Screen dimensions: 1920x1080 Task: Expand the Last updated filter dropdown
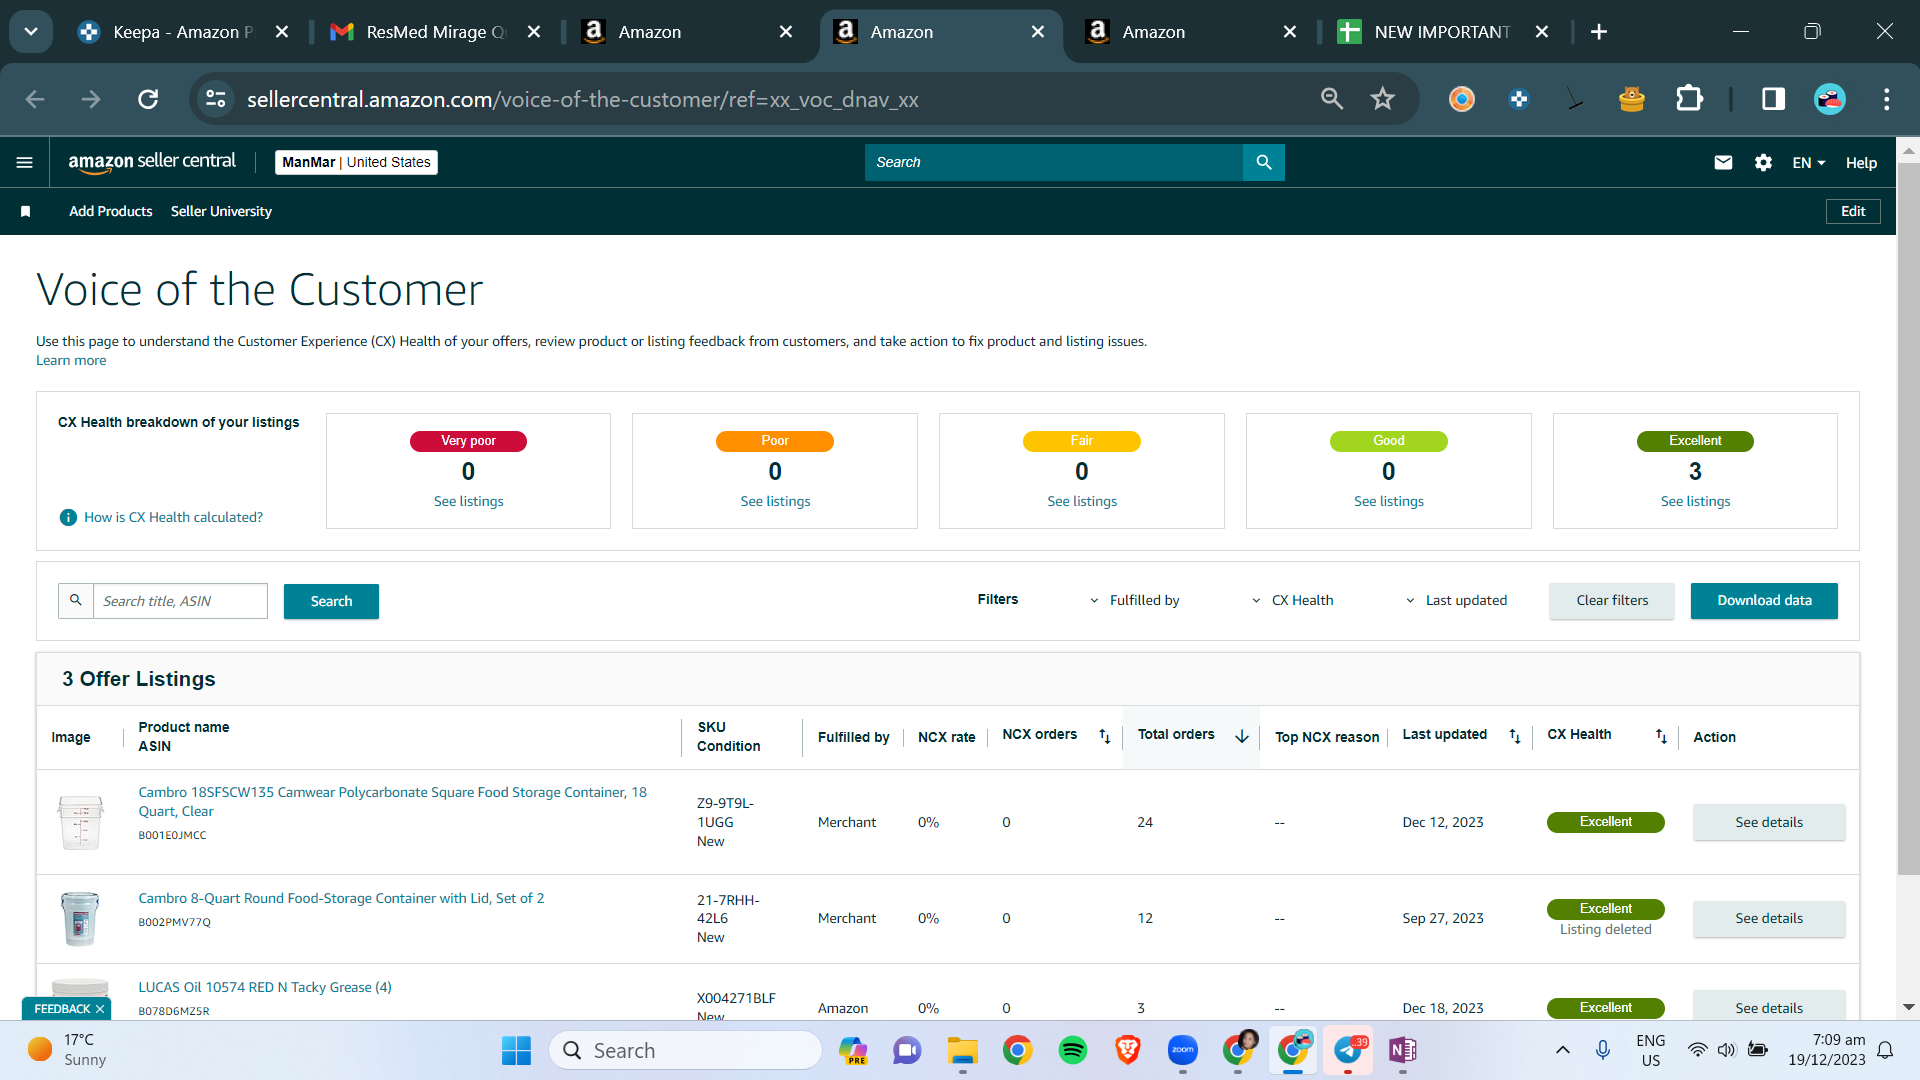click(x=1456, y=600)
